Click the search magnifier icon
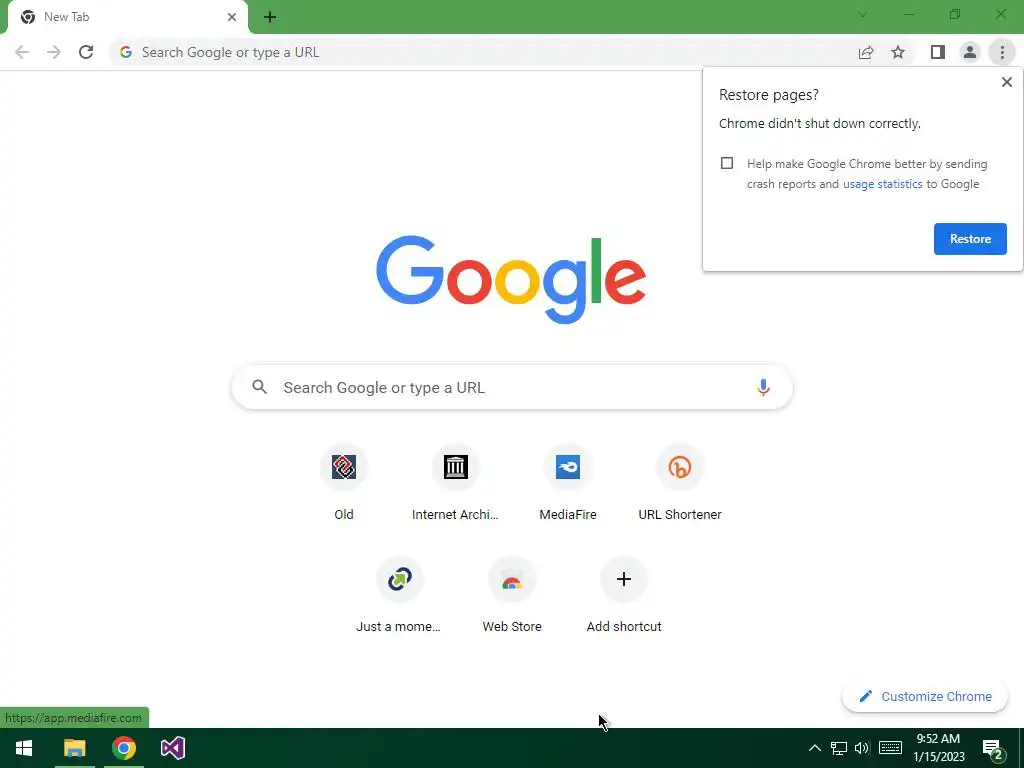Viewport: 1024px width, 768px height. pyautogui.click(x=259, y=387)
